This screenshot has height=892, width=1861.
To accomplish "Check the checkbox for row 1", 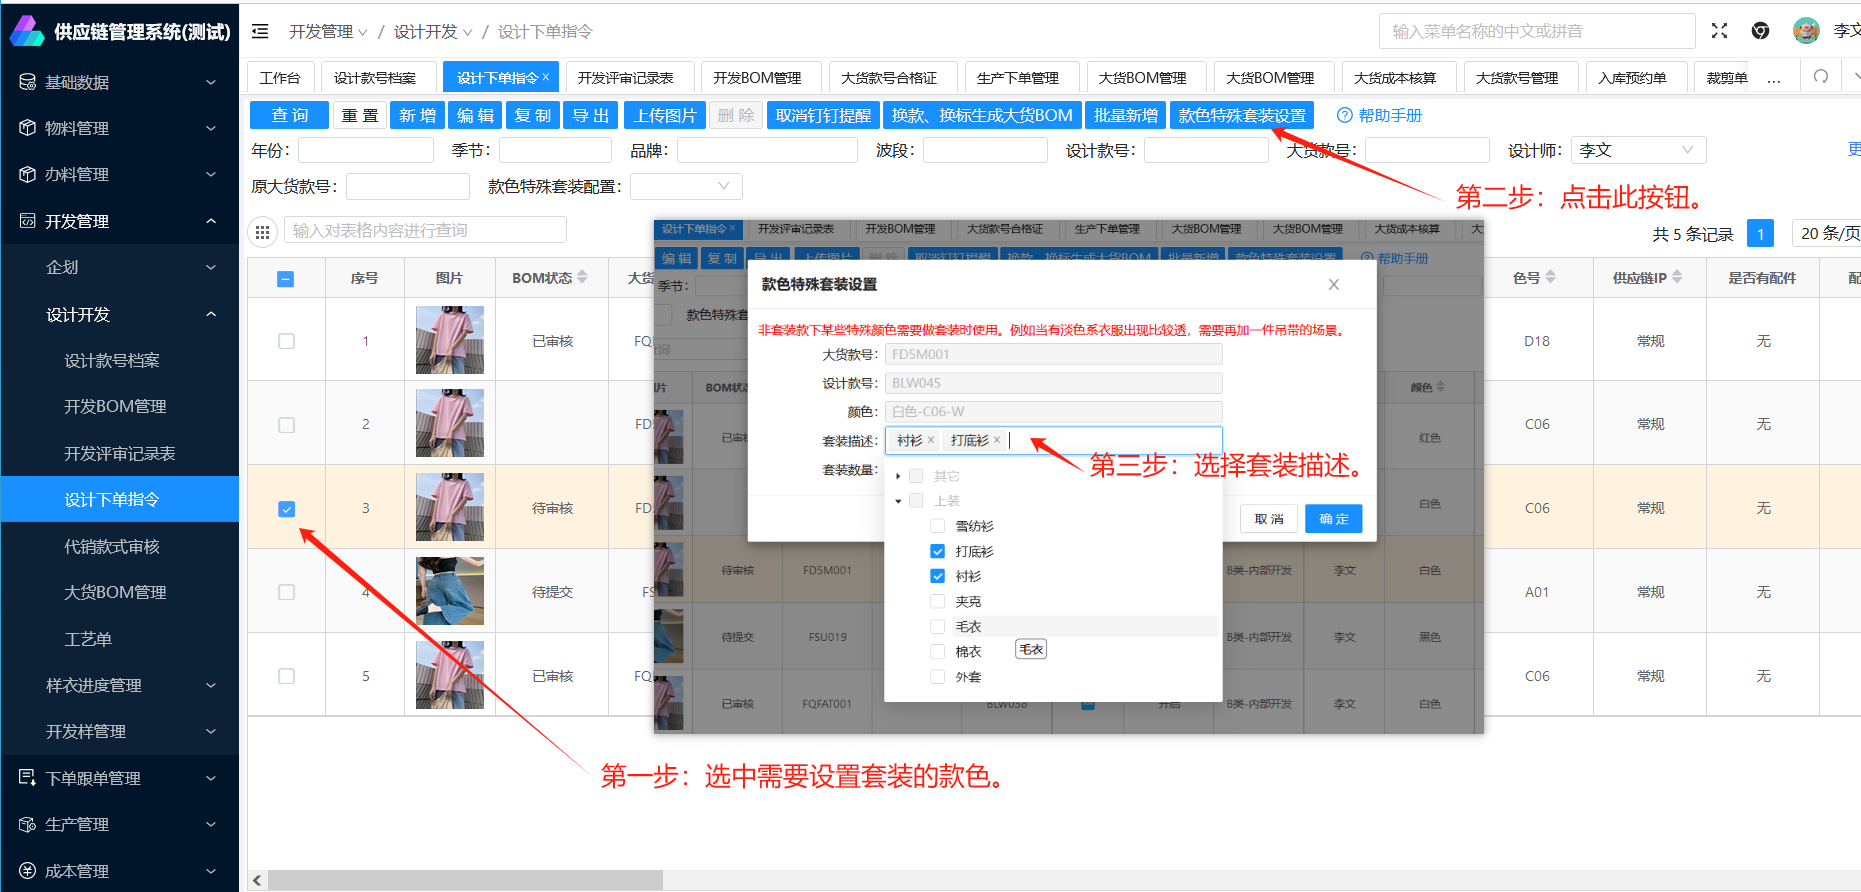I will pyautogui.click(x=287, y=341).
